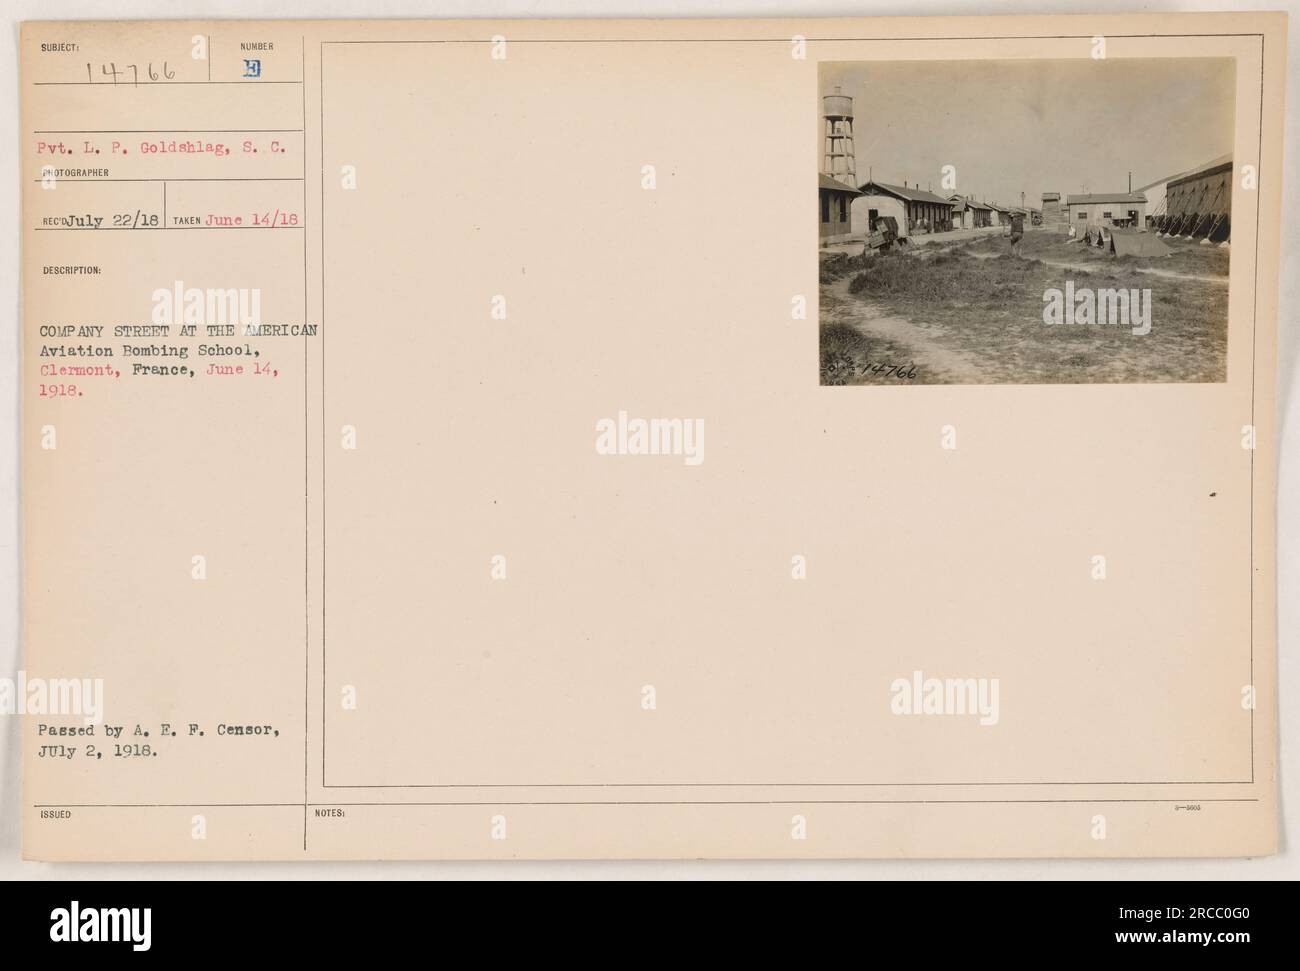Click the vintage photograph thumbnail

[x=1026, y=220]
